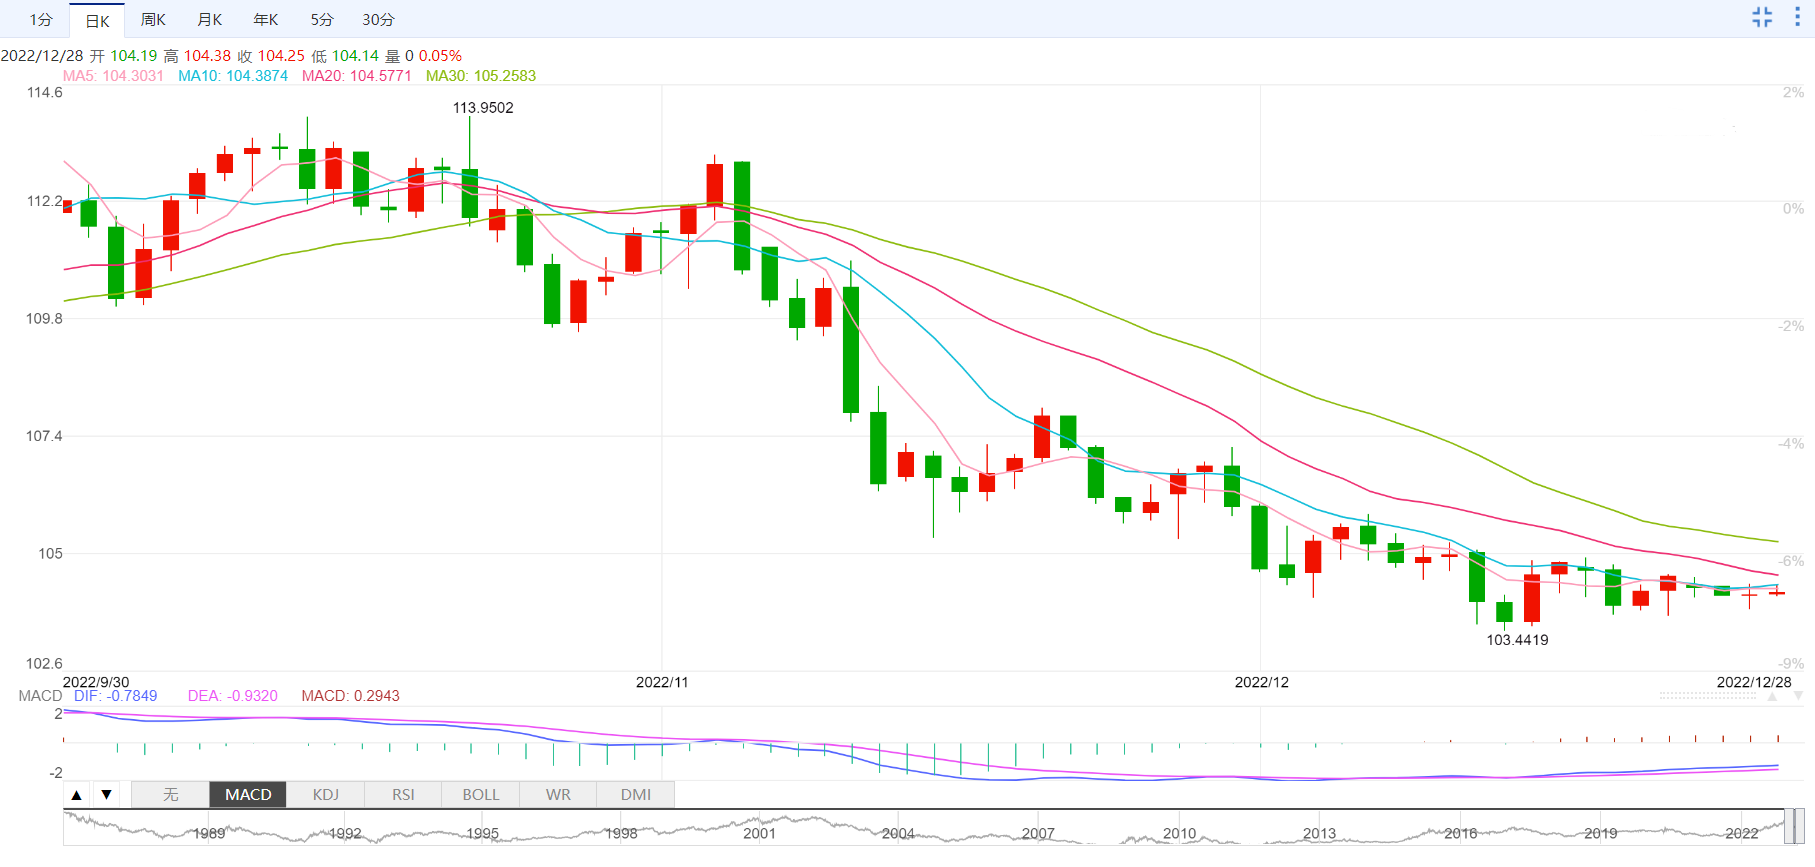
Task: Switch to the 年K yearly chart
Action: click(265, 20)
